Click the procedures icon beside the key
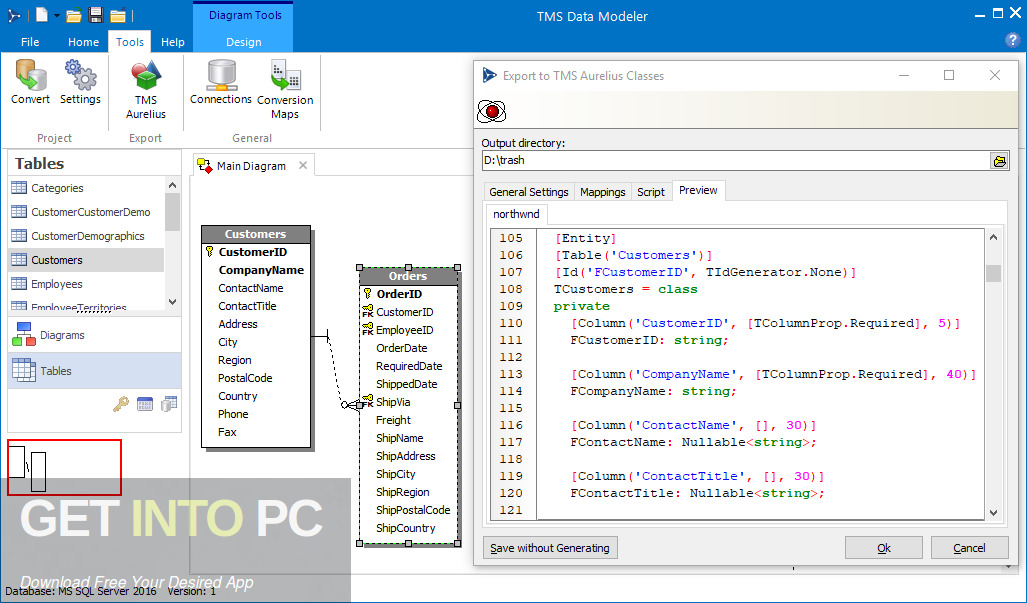The height and width of the screenshot is (603, 1027). 145,404
